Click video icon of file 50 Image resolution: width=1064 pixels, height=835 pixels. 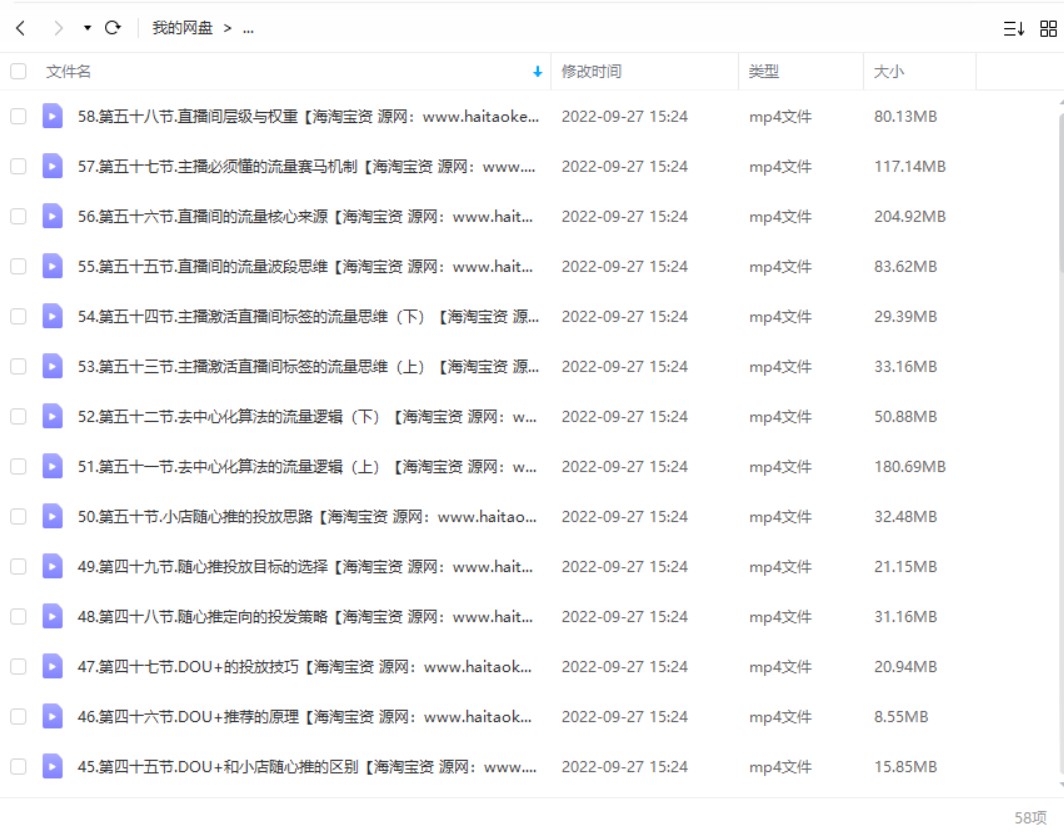[52, 516]
